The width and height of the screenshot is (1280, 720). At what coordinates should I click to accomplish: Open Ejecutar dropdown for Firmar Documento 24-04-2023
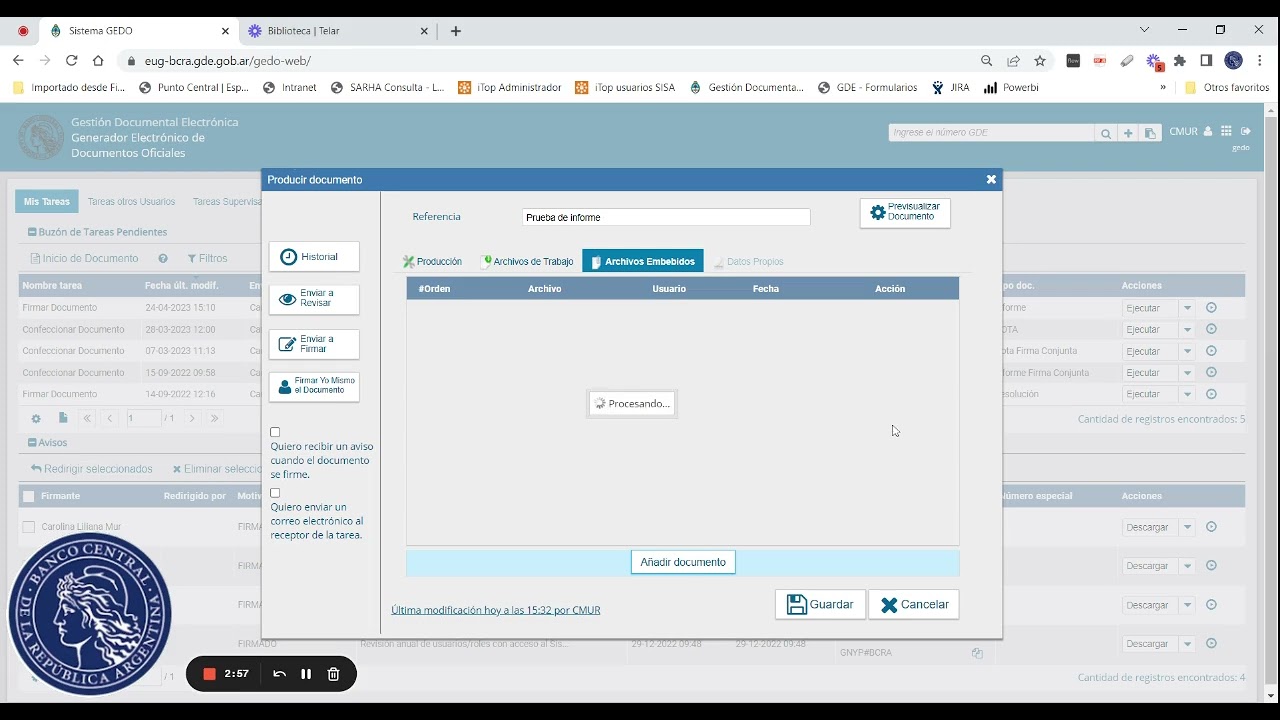pos(1187,308)
